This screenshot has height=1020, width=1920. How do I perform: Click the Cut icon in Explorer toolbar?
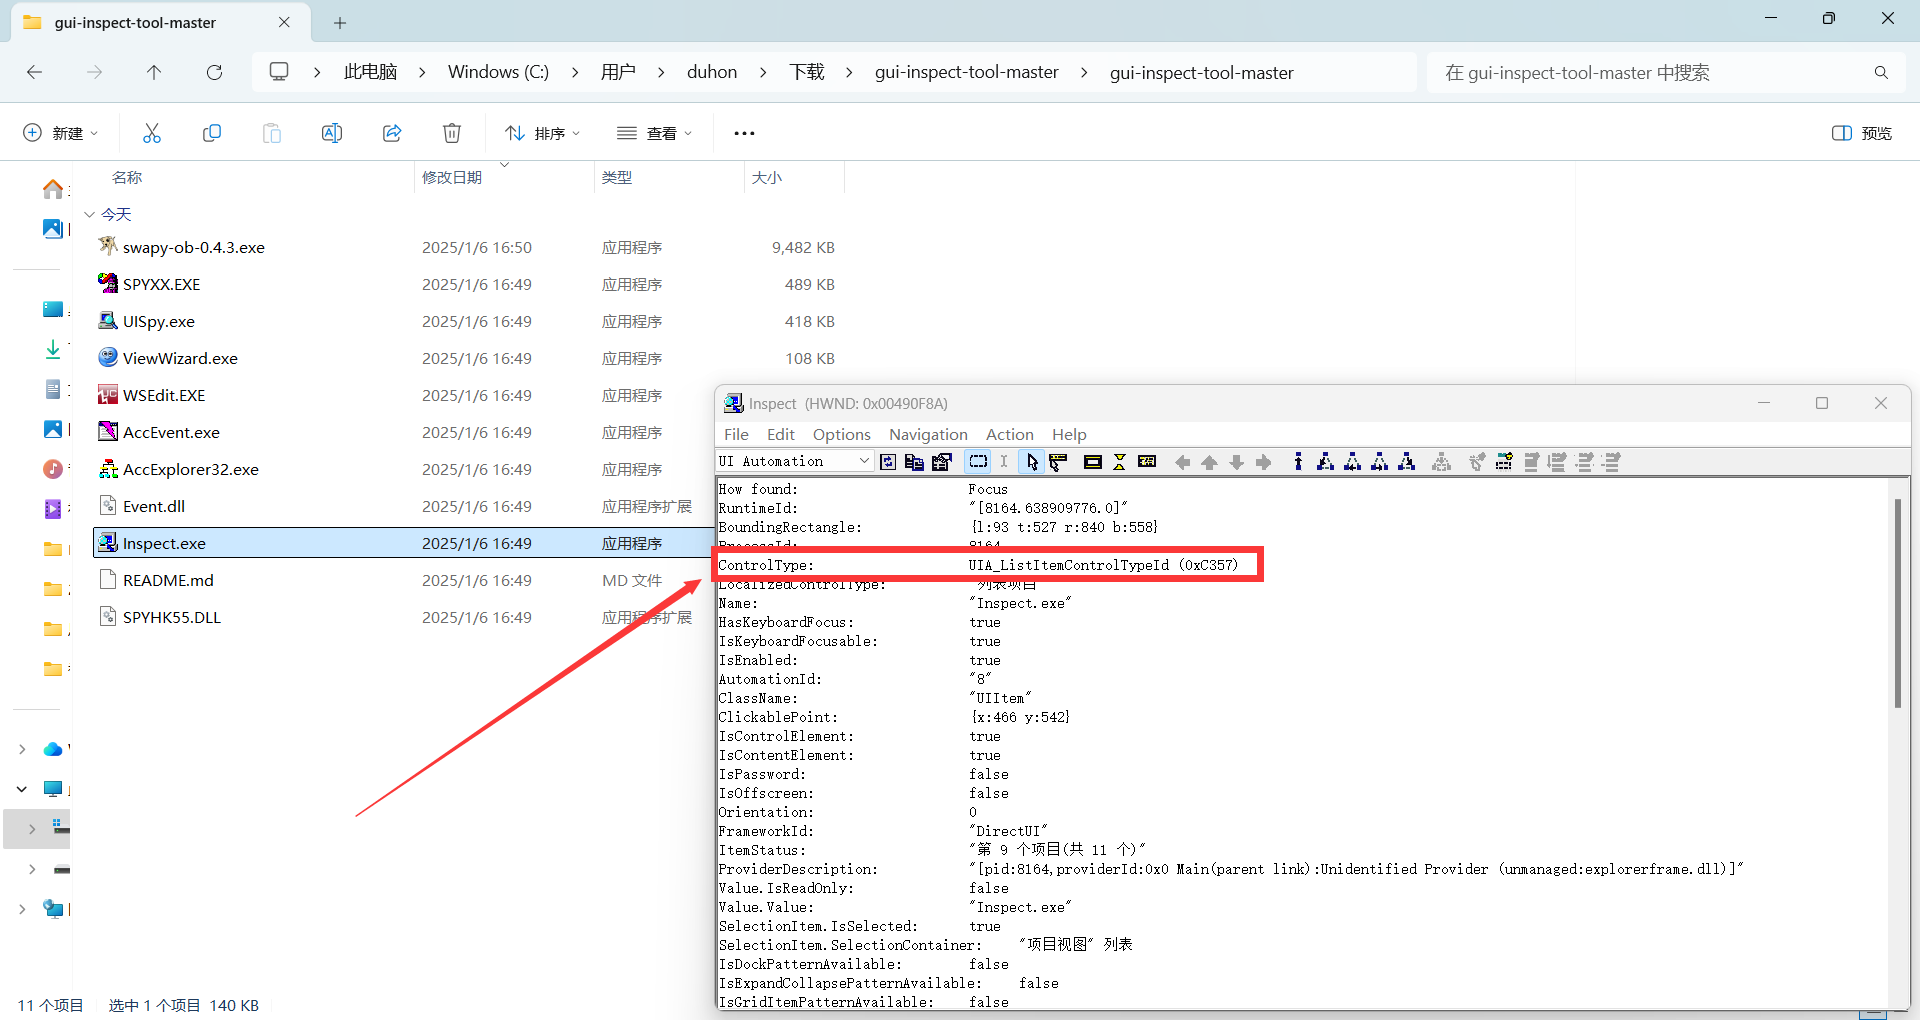tap(152, 133)
